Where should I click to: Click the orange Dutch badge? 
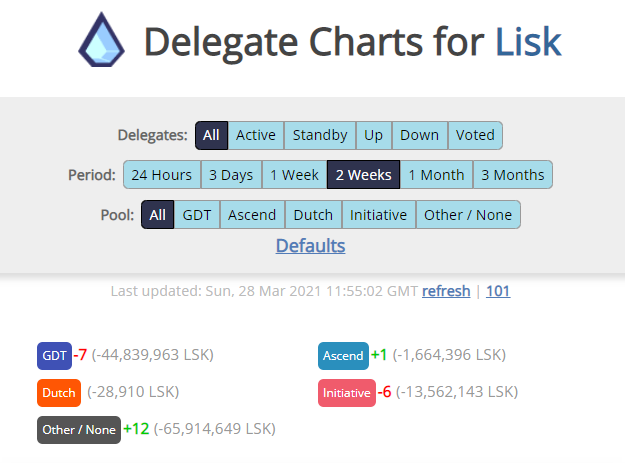pyautogui.click(x=59, y=393)
